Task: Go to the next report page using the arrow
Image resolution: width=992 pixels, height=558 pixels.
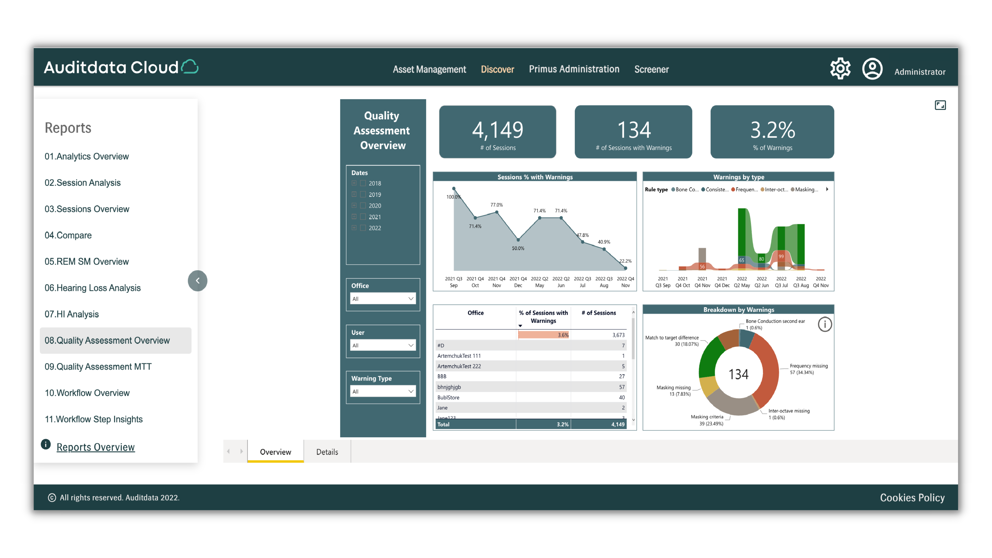Action: [x=241, y=452]
